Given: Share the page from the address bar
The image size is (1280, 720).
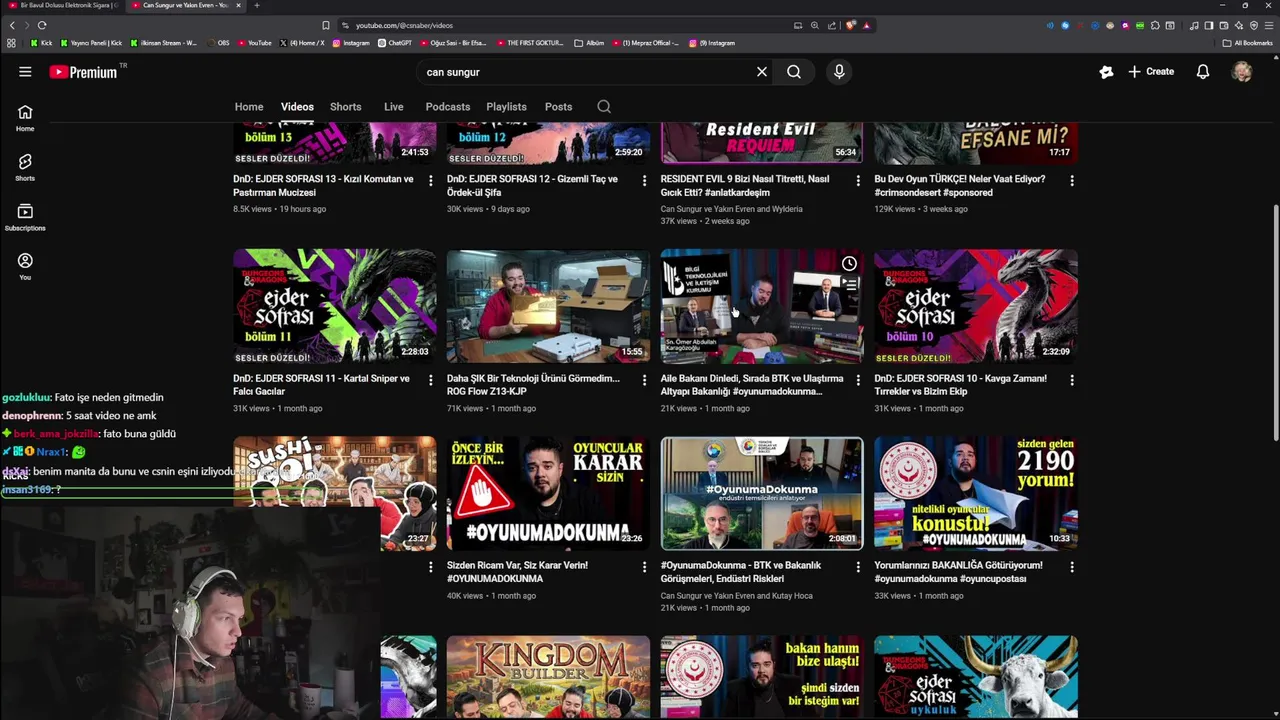Looking at the screenshot, I should pos(831,25).
